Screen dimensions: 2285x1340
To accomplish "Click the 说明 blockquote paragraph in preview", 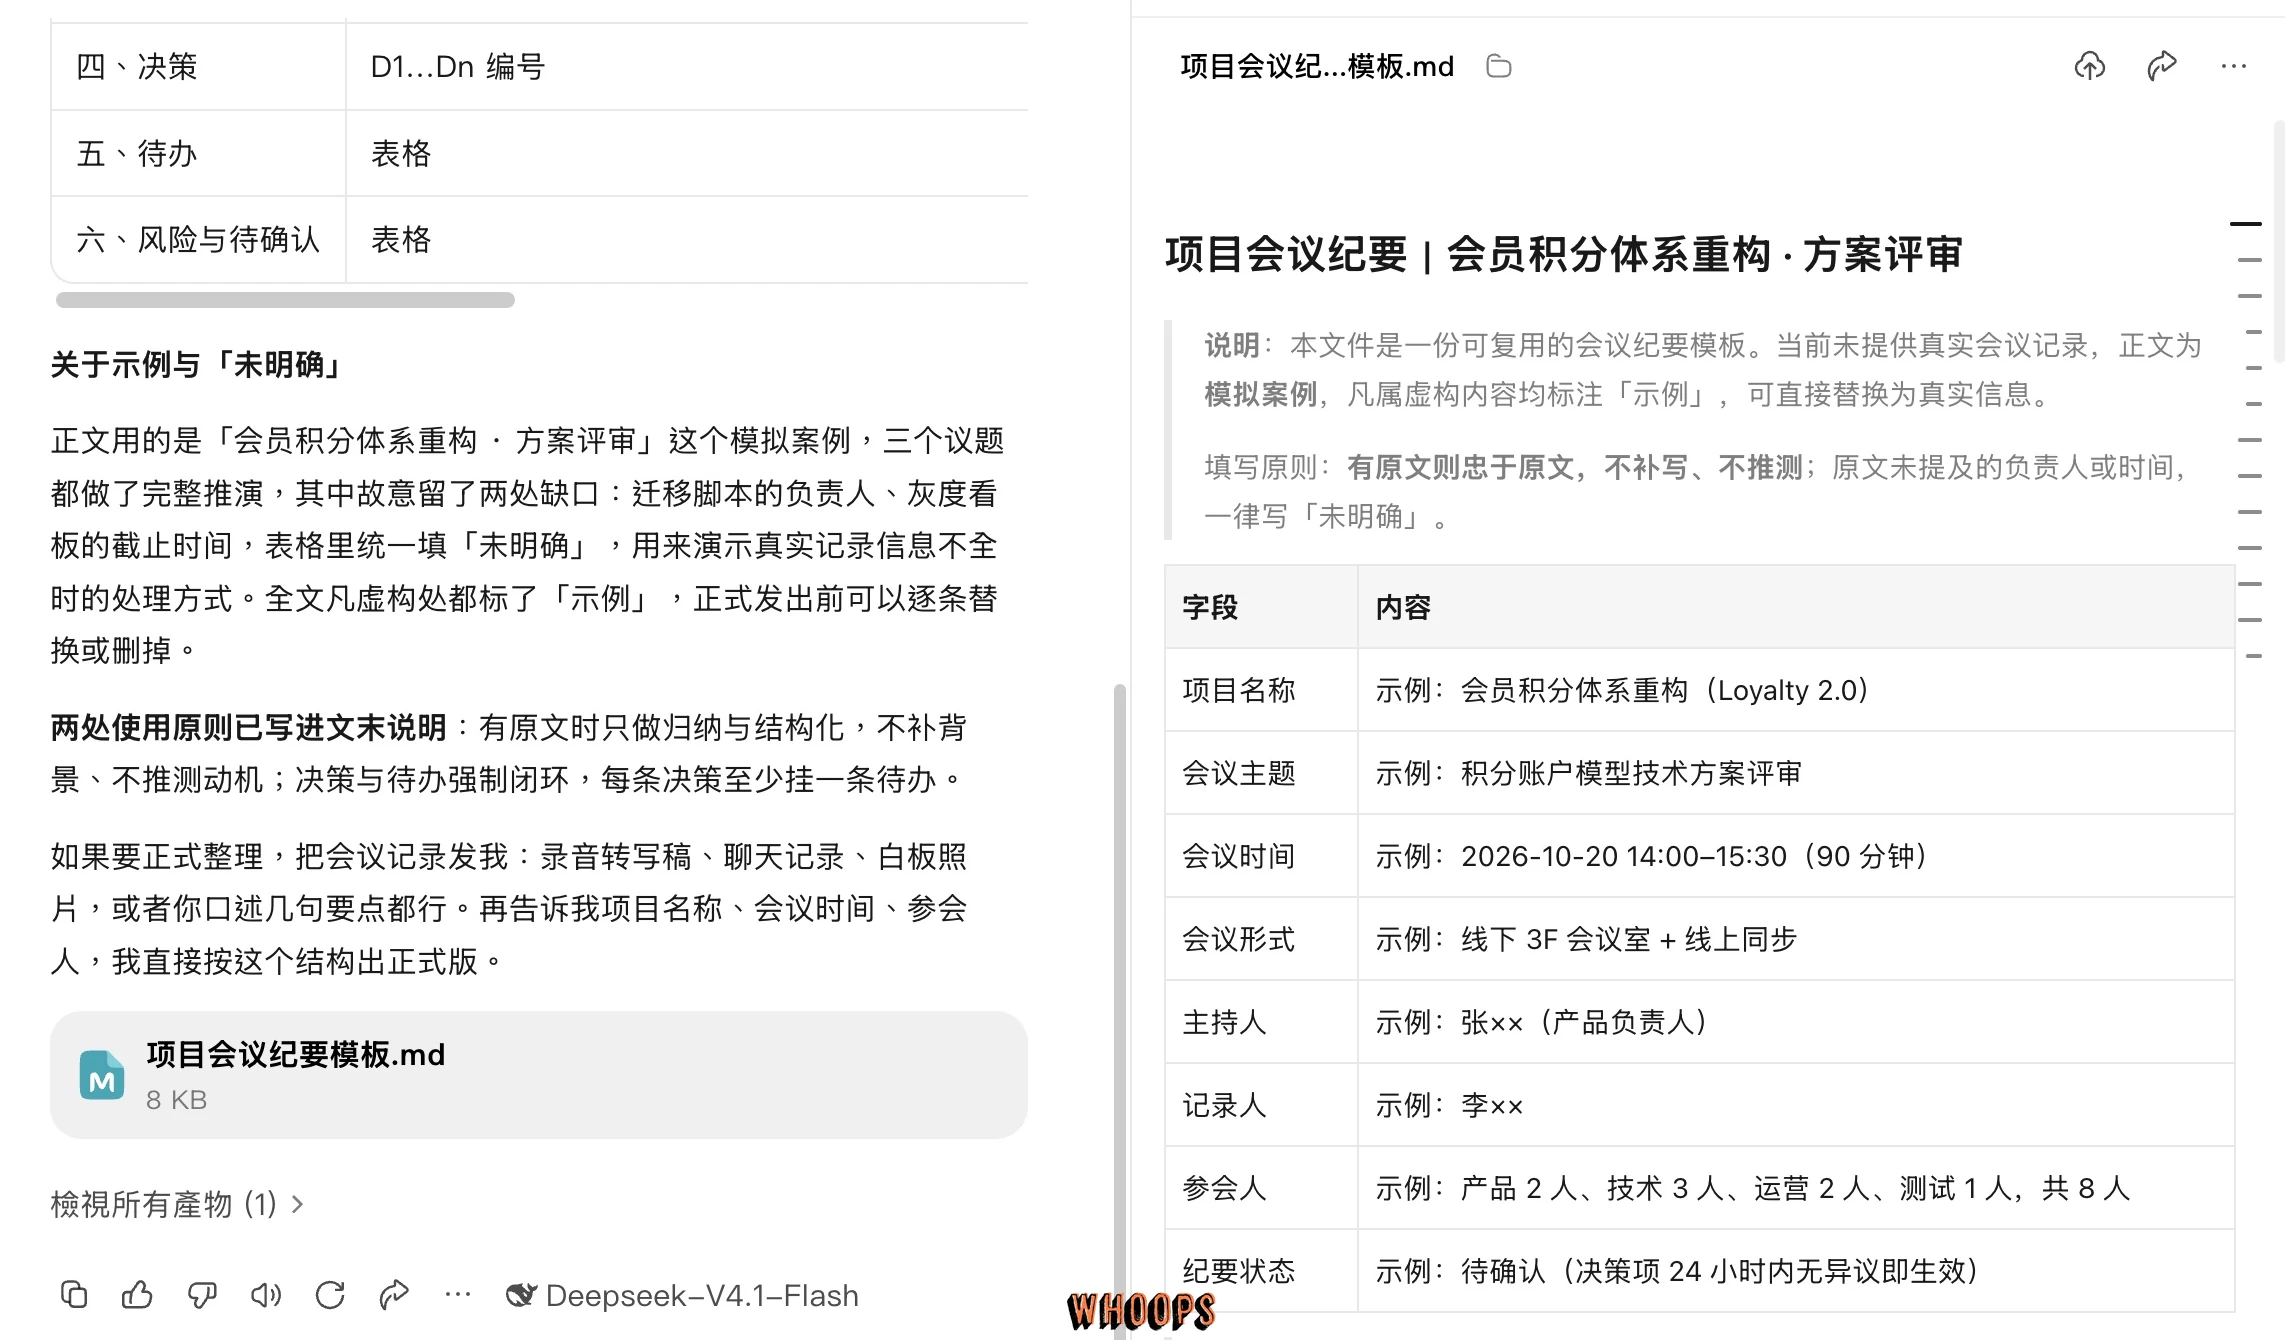I will (1702, 370).
